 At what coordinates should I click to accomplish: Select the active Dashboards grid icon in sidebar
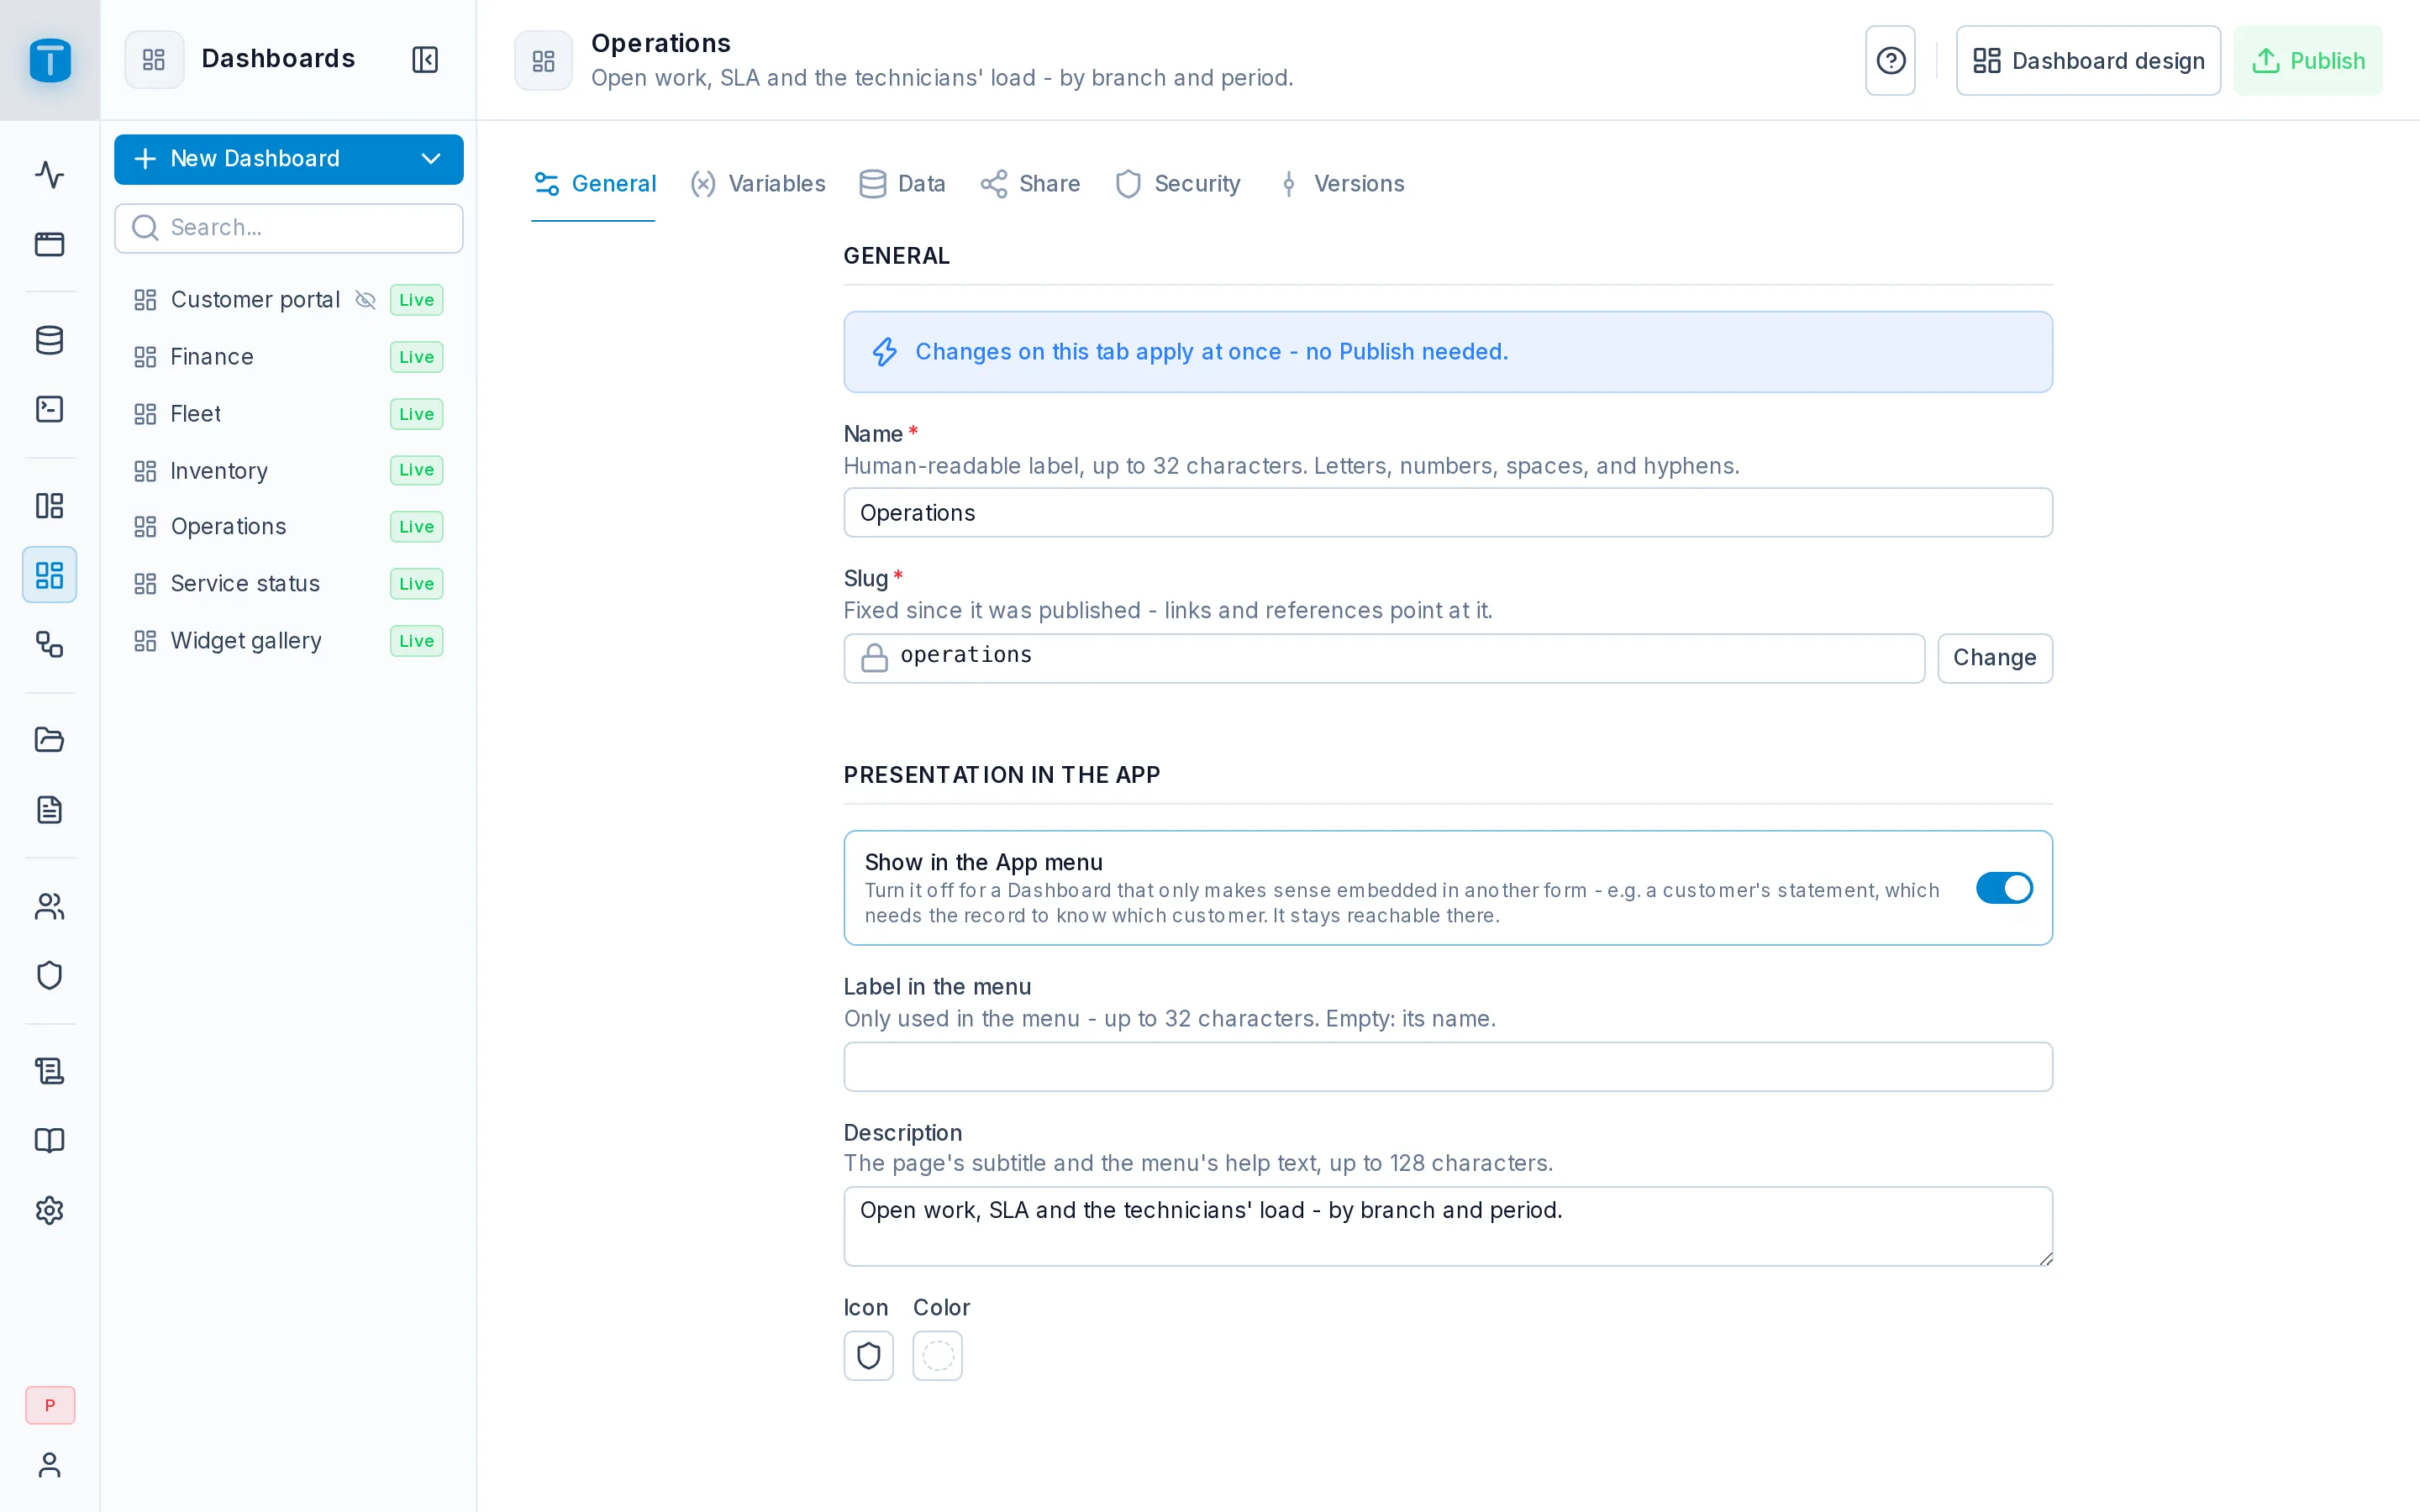(x=50, y=575)
